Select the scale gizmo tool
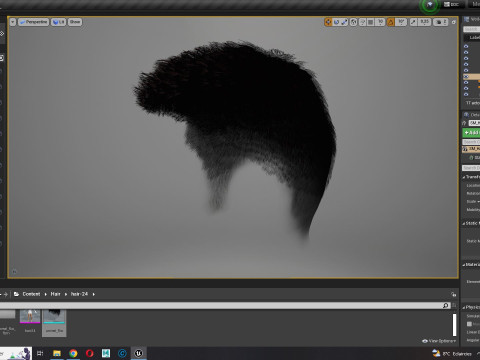The height and width of the screenshot is (360, 480). (344, 22)
